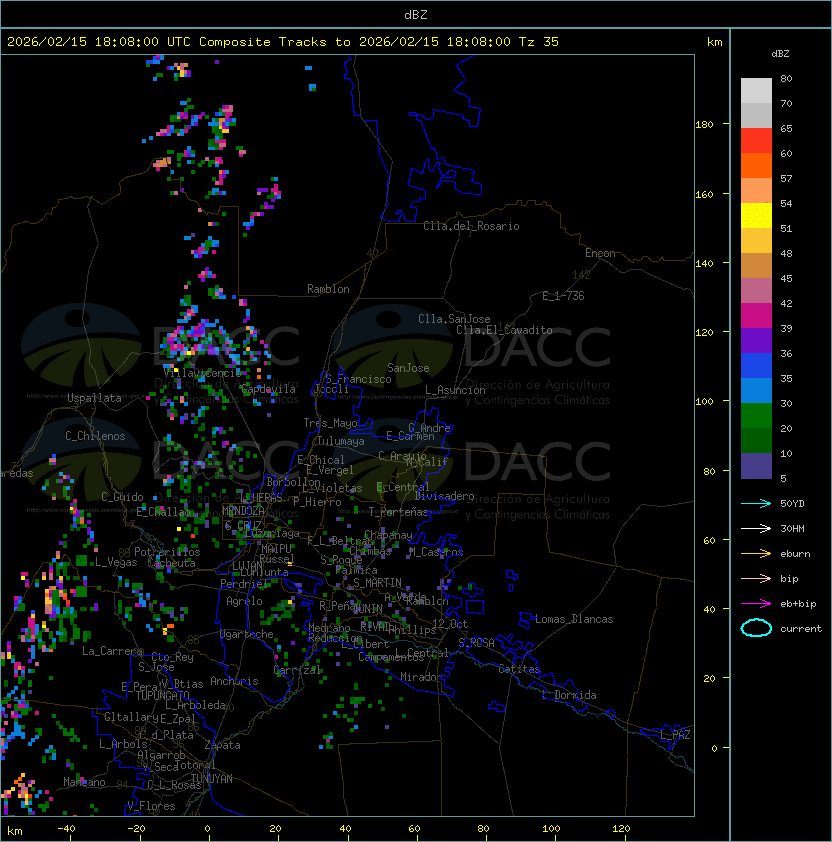The height and width of the screenshot is (842, 832).
Task: Click the 'Villavicencio' map label
Action: (x=202, y=373)
